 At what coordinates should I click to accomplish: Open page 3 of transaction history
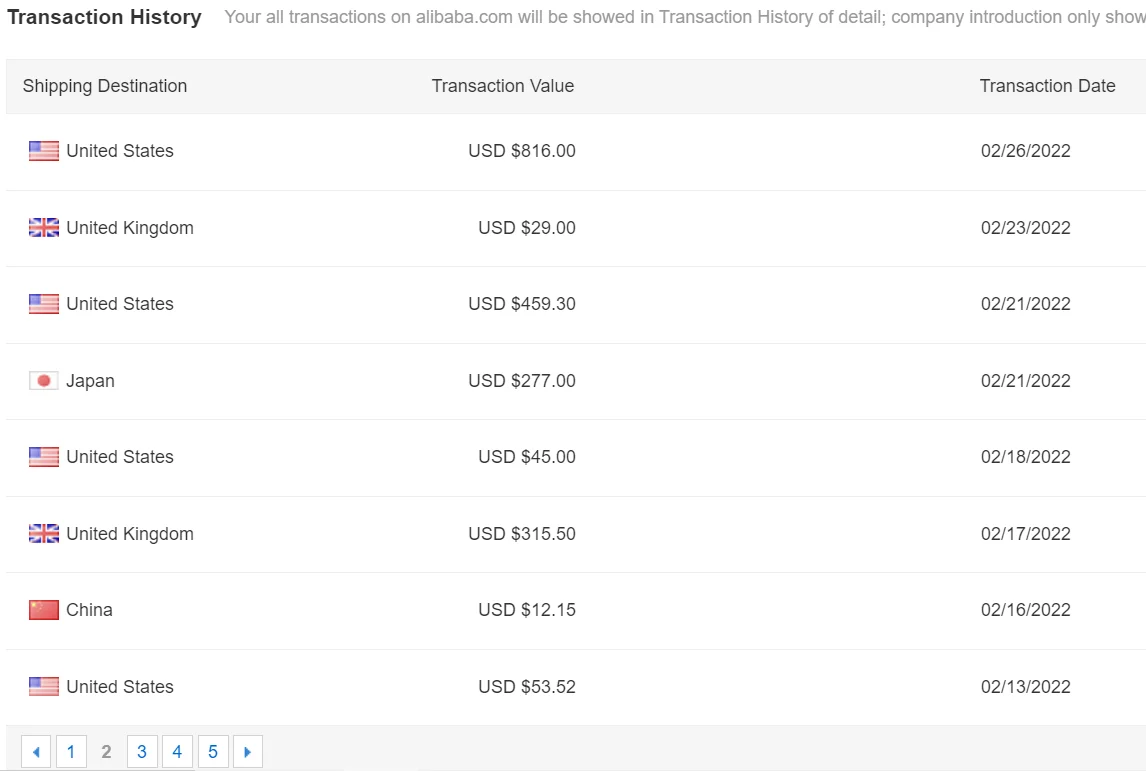pos(142,752)
